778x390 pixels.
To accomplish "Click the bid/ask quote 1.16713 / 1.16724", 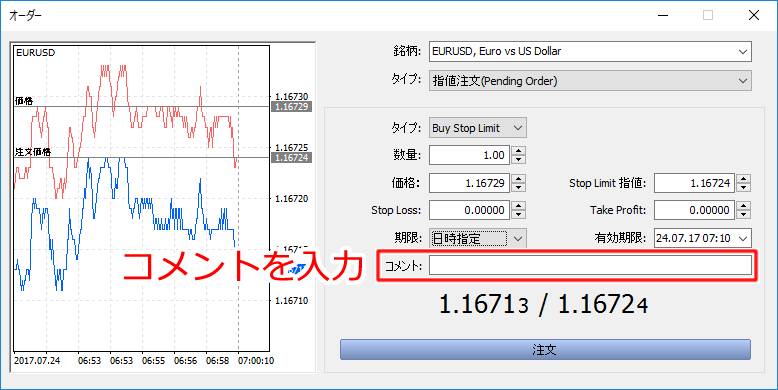I will (x=544, y=304).
